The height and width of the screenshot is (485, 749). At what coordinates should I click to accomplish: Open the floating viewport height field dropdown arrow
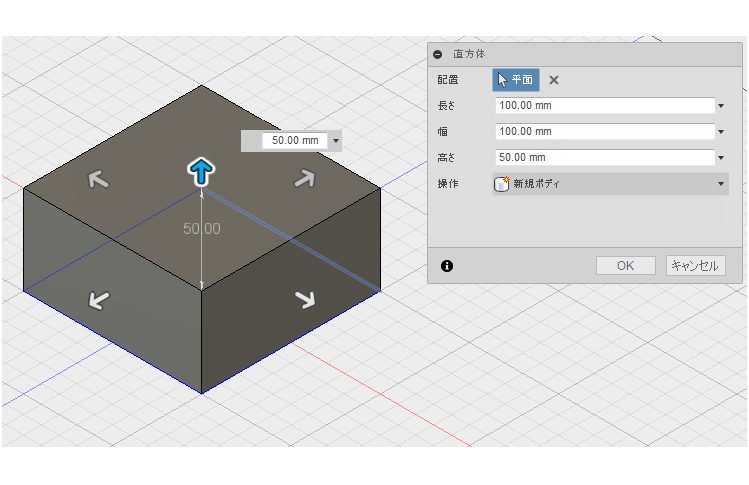(x=336, y=140)
